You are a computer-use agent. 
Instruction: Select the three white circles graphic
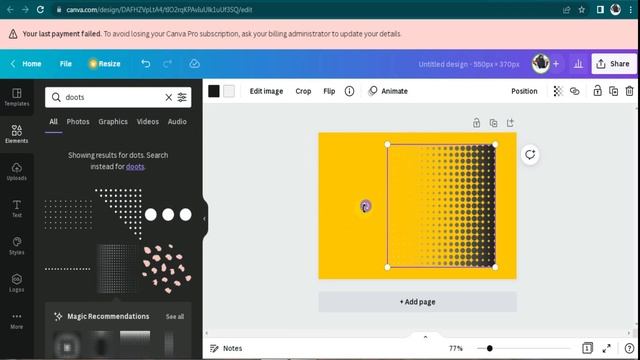click(168, 214)
